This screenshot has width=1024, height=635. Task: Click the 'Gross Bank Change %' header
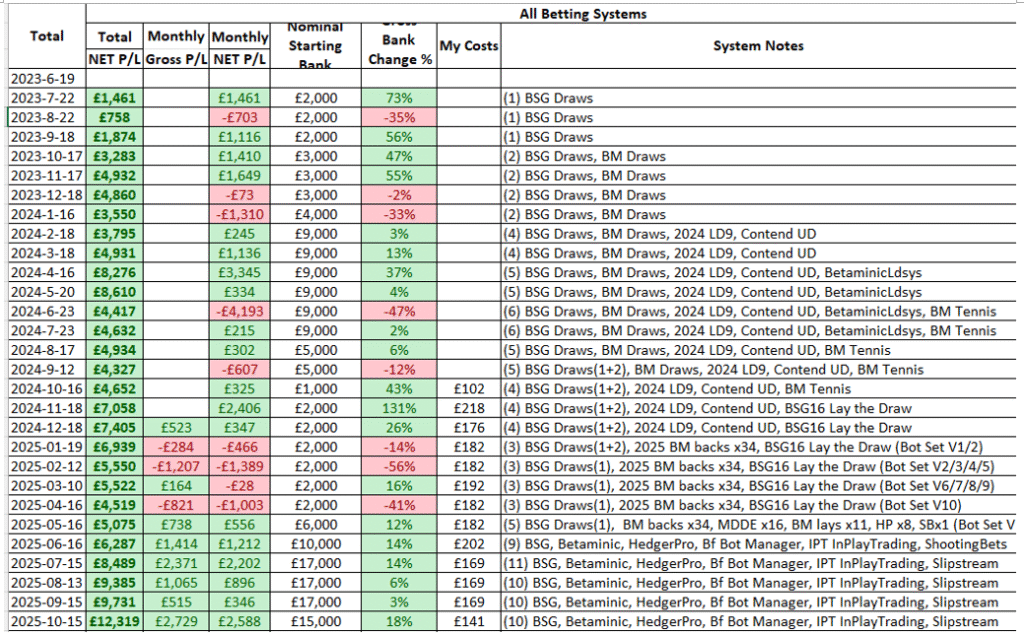(399, 46)
